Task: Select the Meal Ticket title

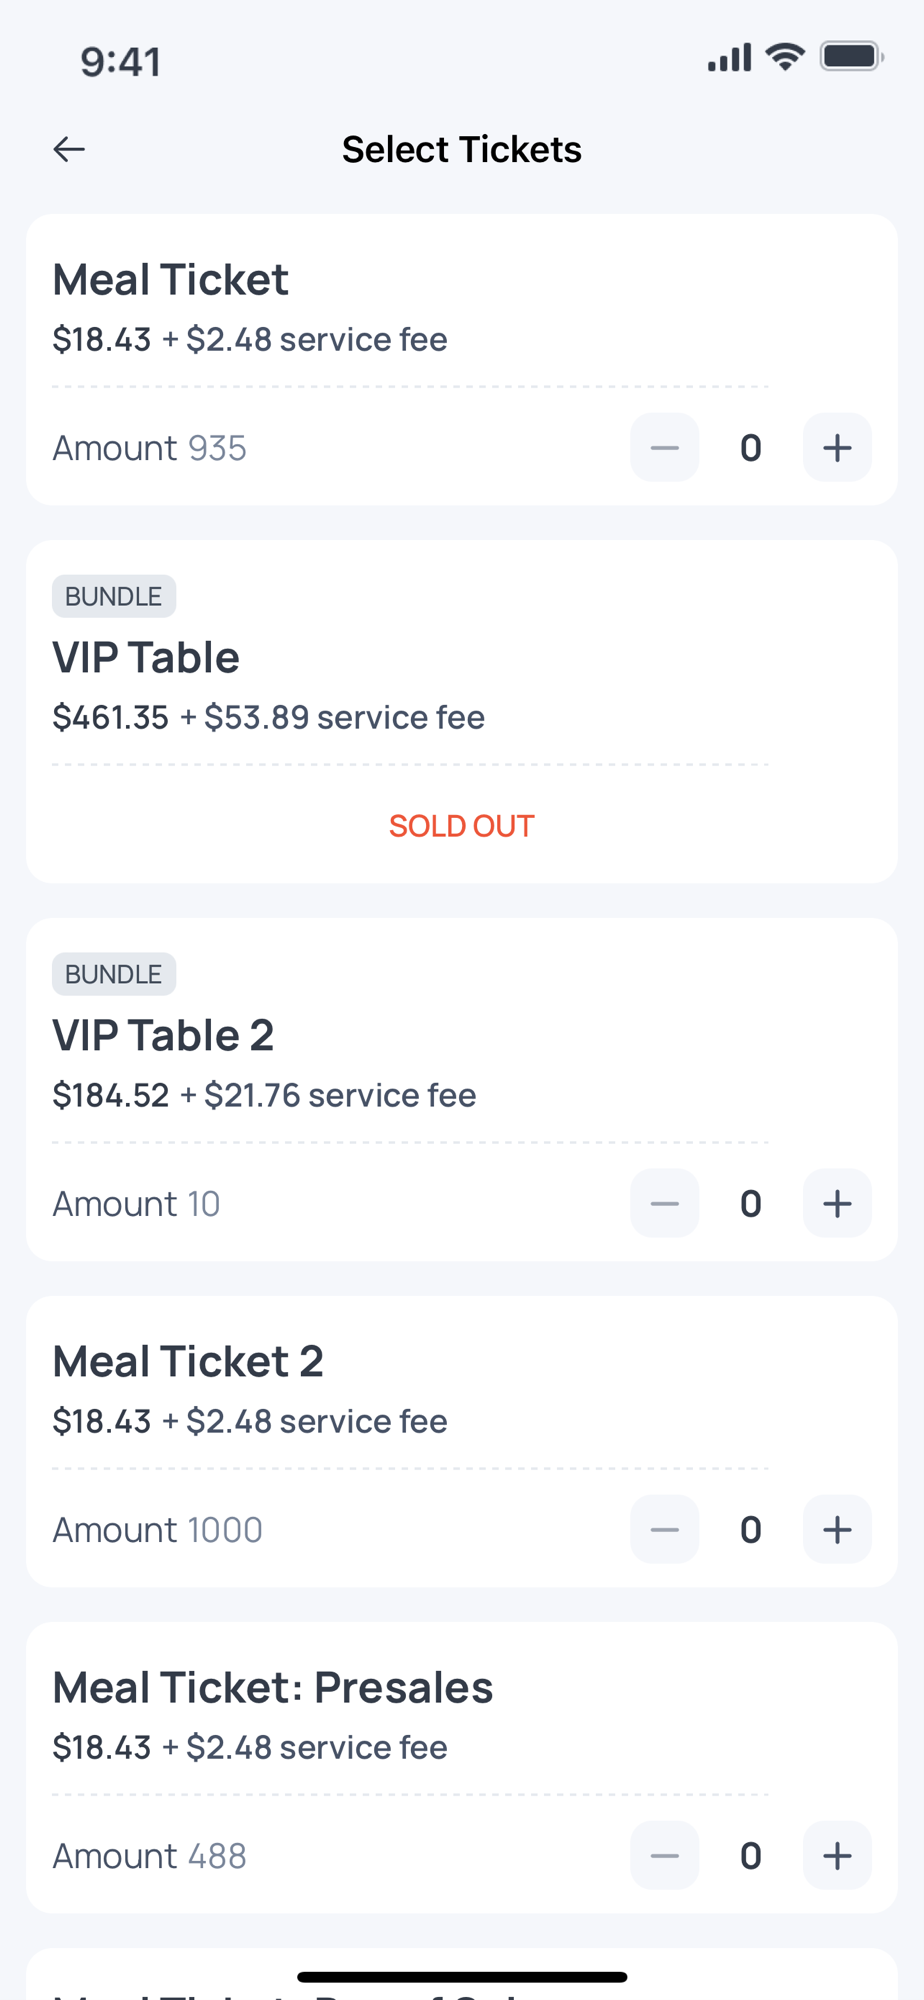Action: coord(170,280)
